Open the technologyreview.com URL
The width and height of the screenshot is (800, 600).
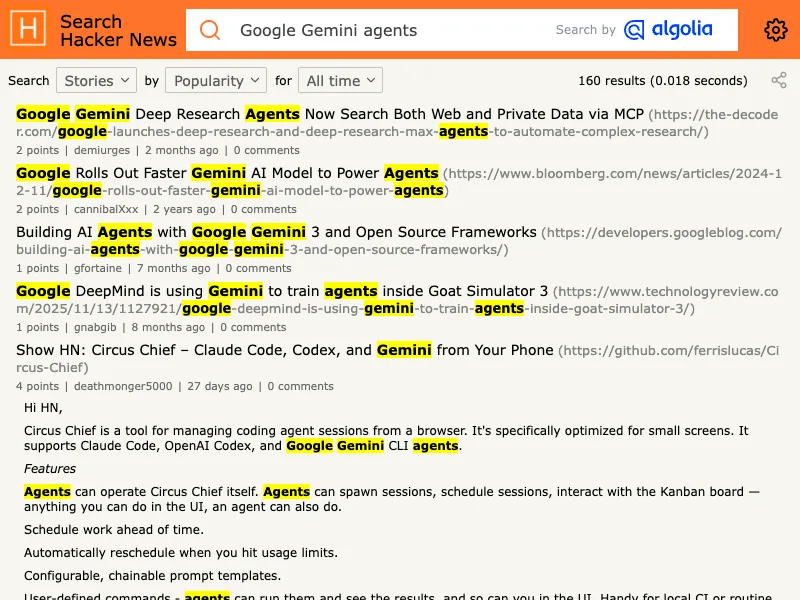click(x=397, y=300)
